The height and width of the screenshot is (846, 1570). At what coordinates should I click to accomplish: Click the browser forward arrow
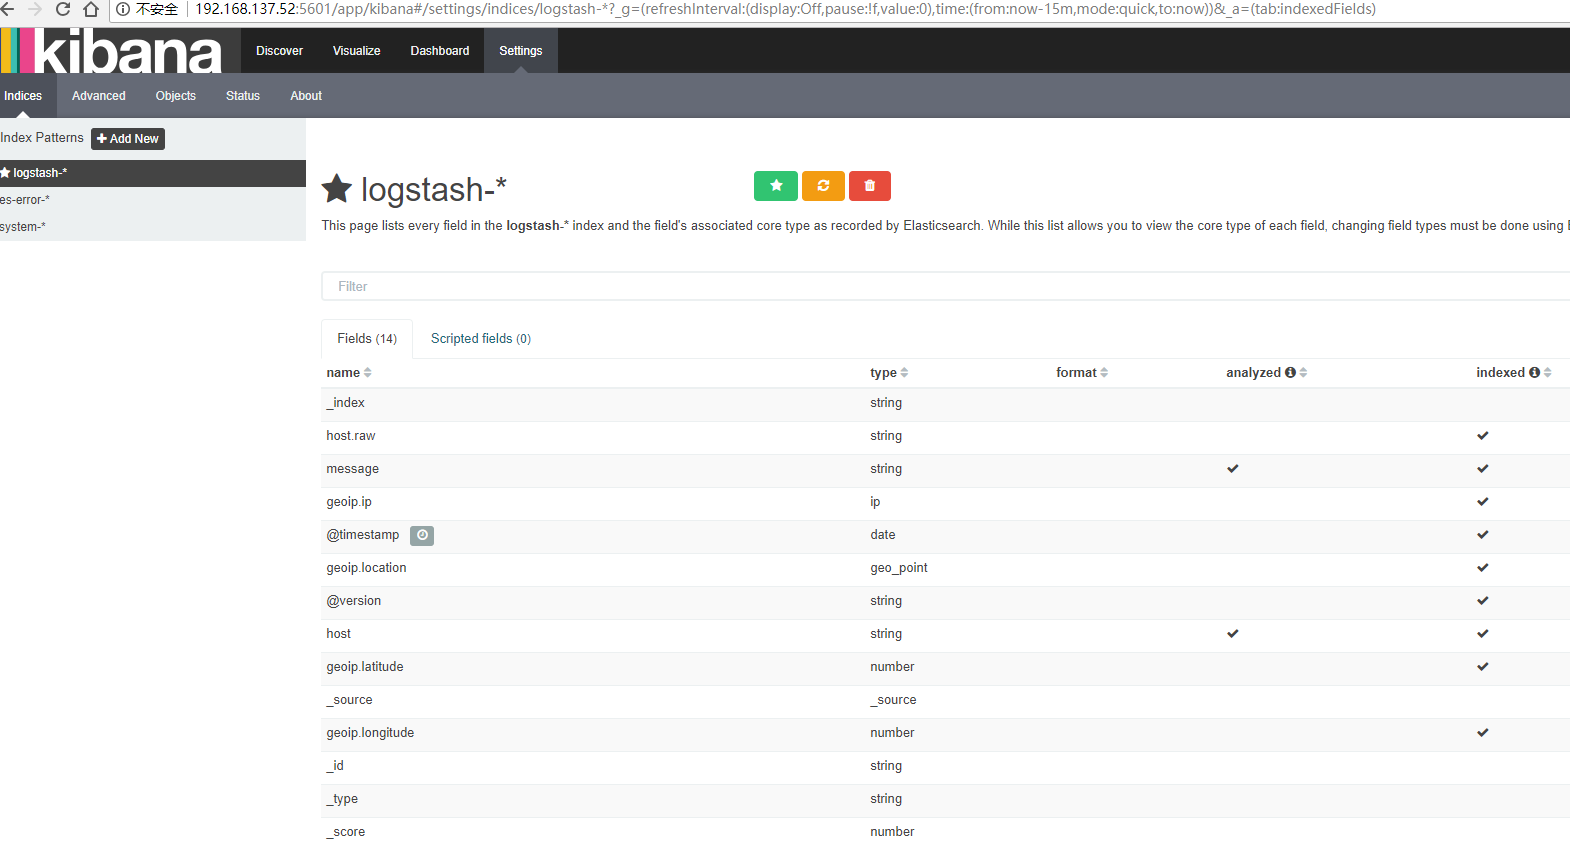pos(35,9)
